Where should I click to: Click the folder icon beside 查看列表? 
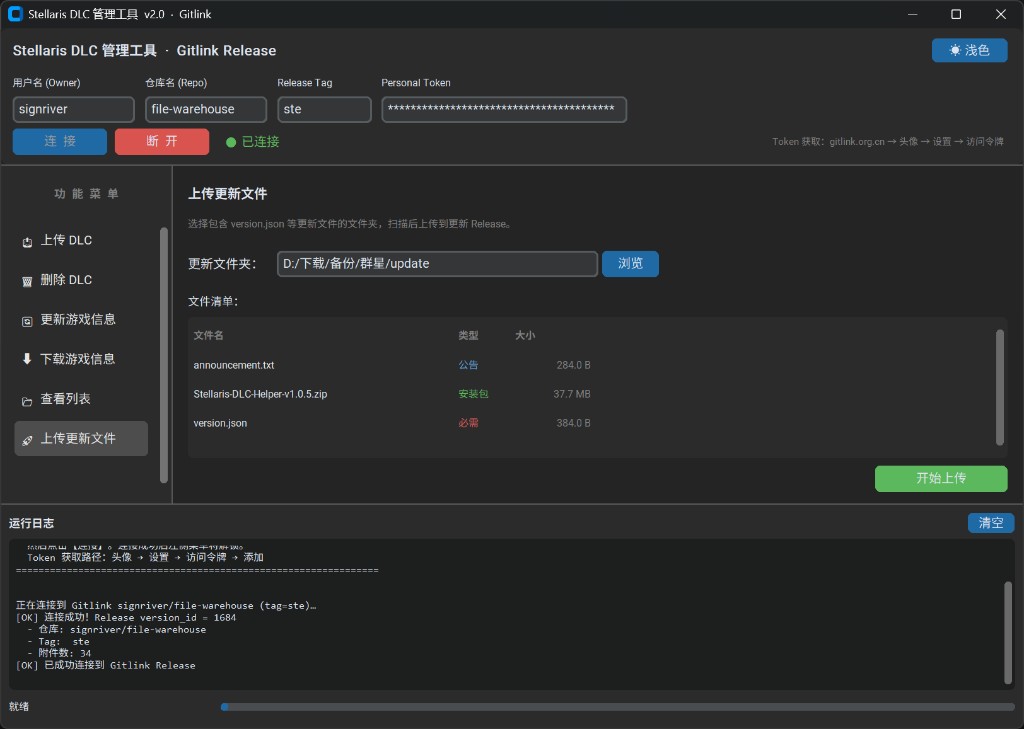click(27, 400)
